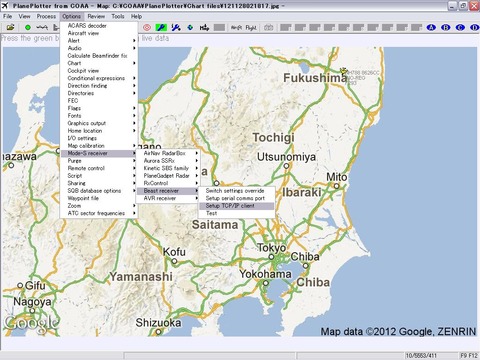This screenshot has width=480, height=360.
Task: Open the Zoom submenu
Action: [x=99, y=206]
